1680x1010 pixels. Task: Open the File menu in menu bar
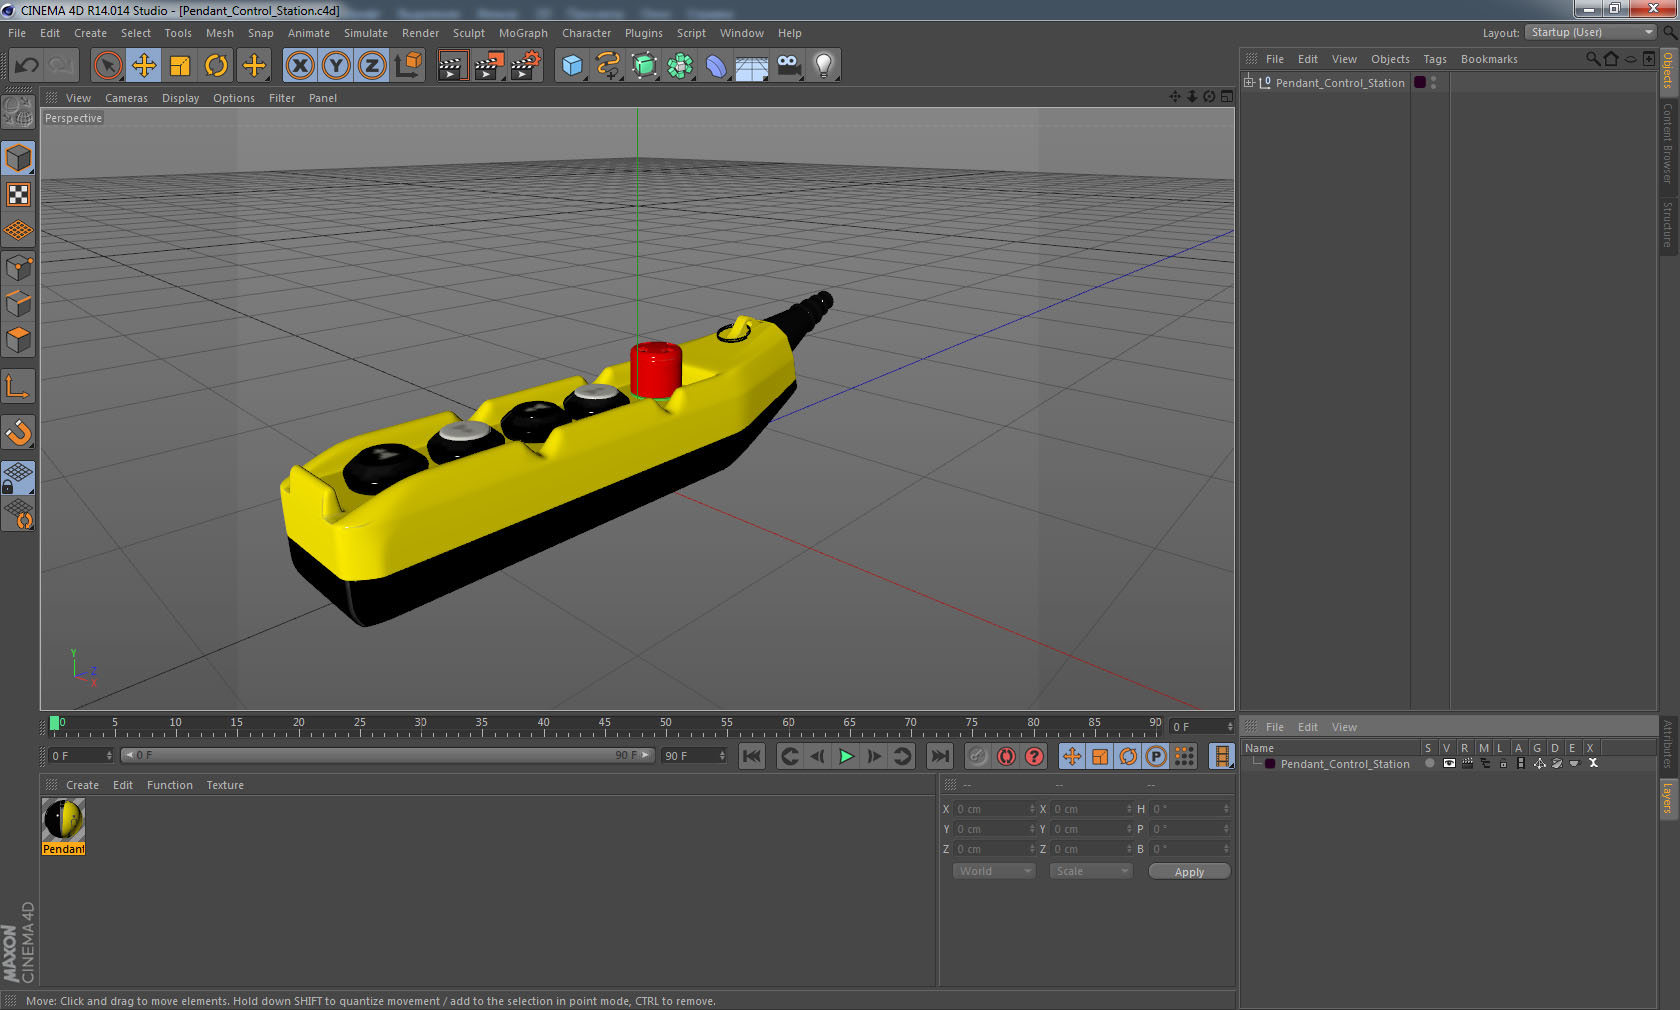pos(17,33)
